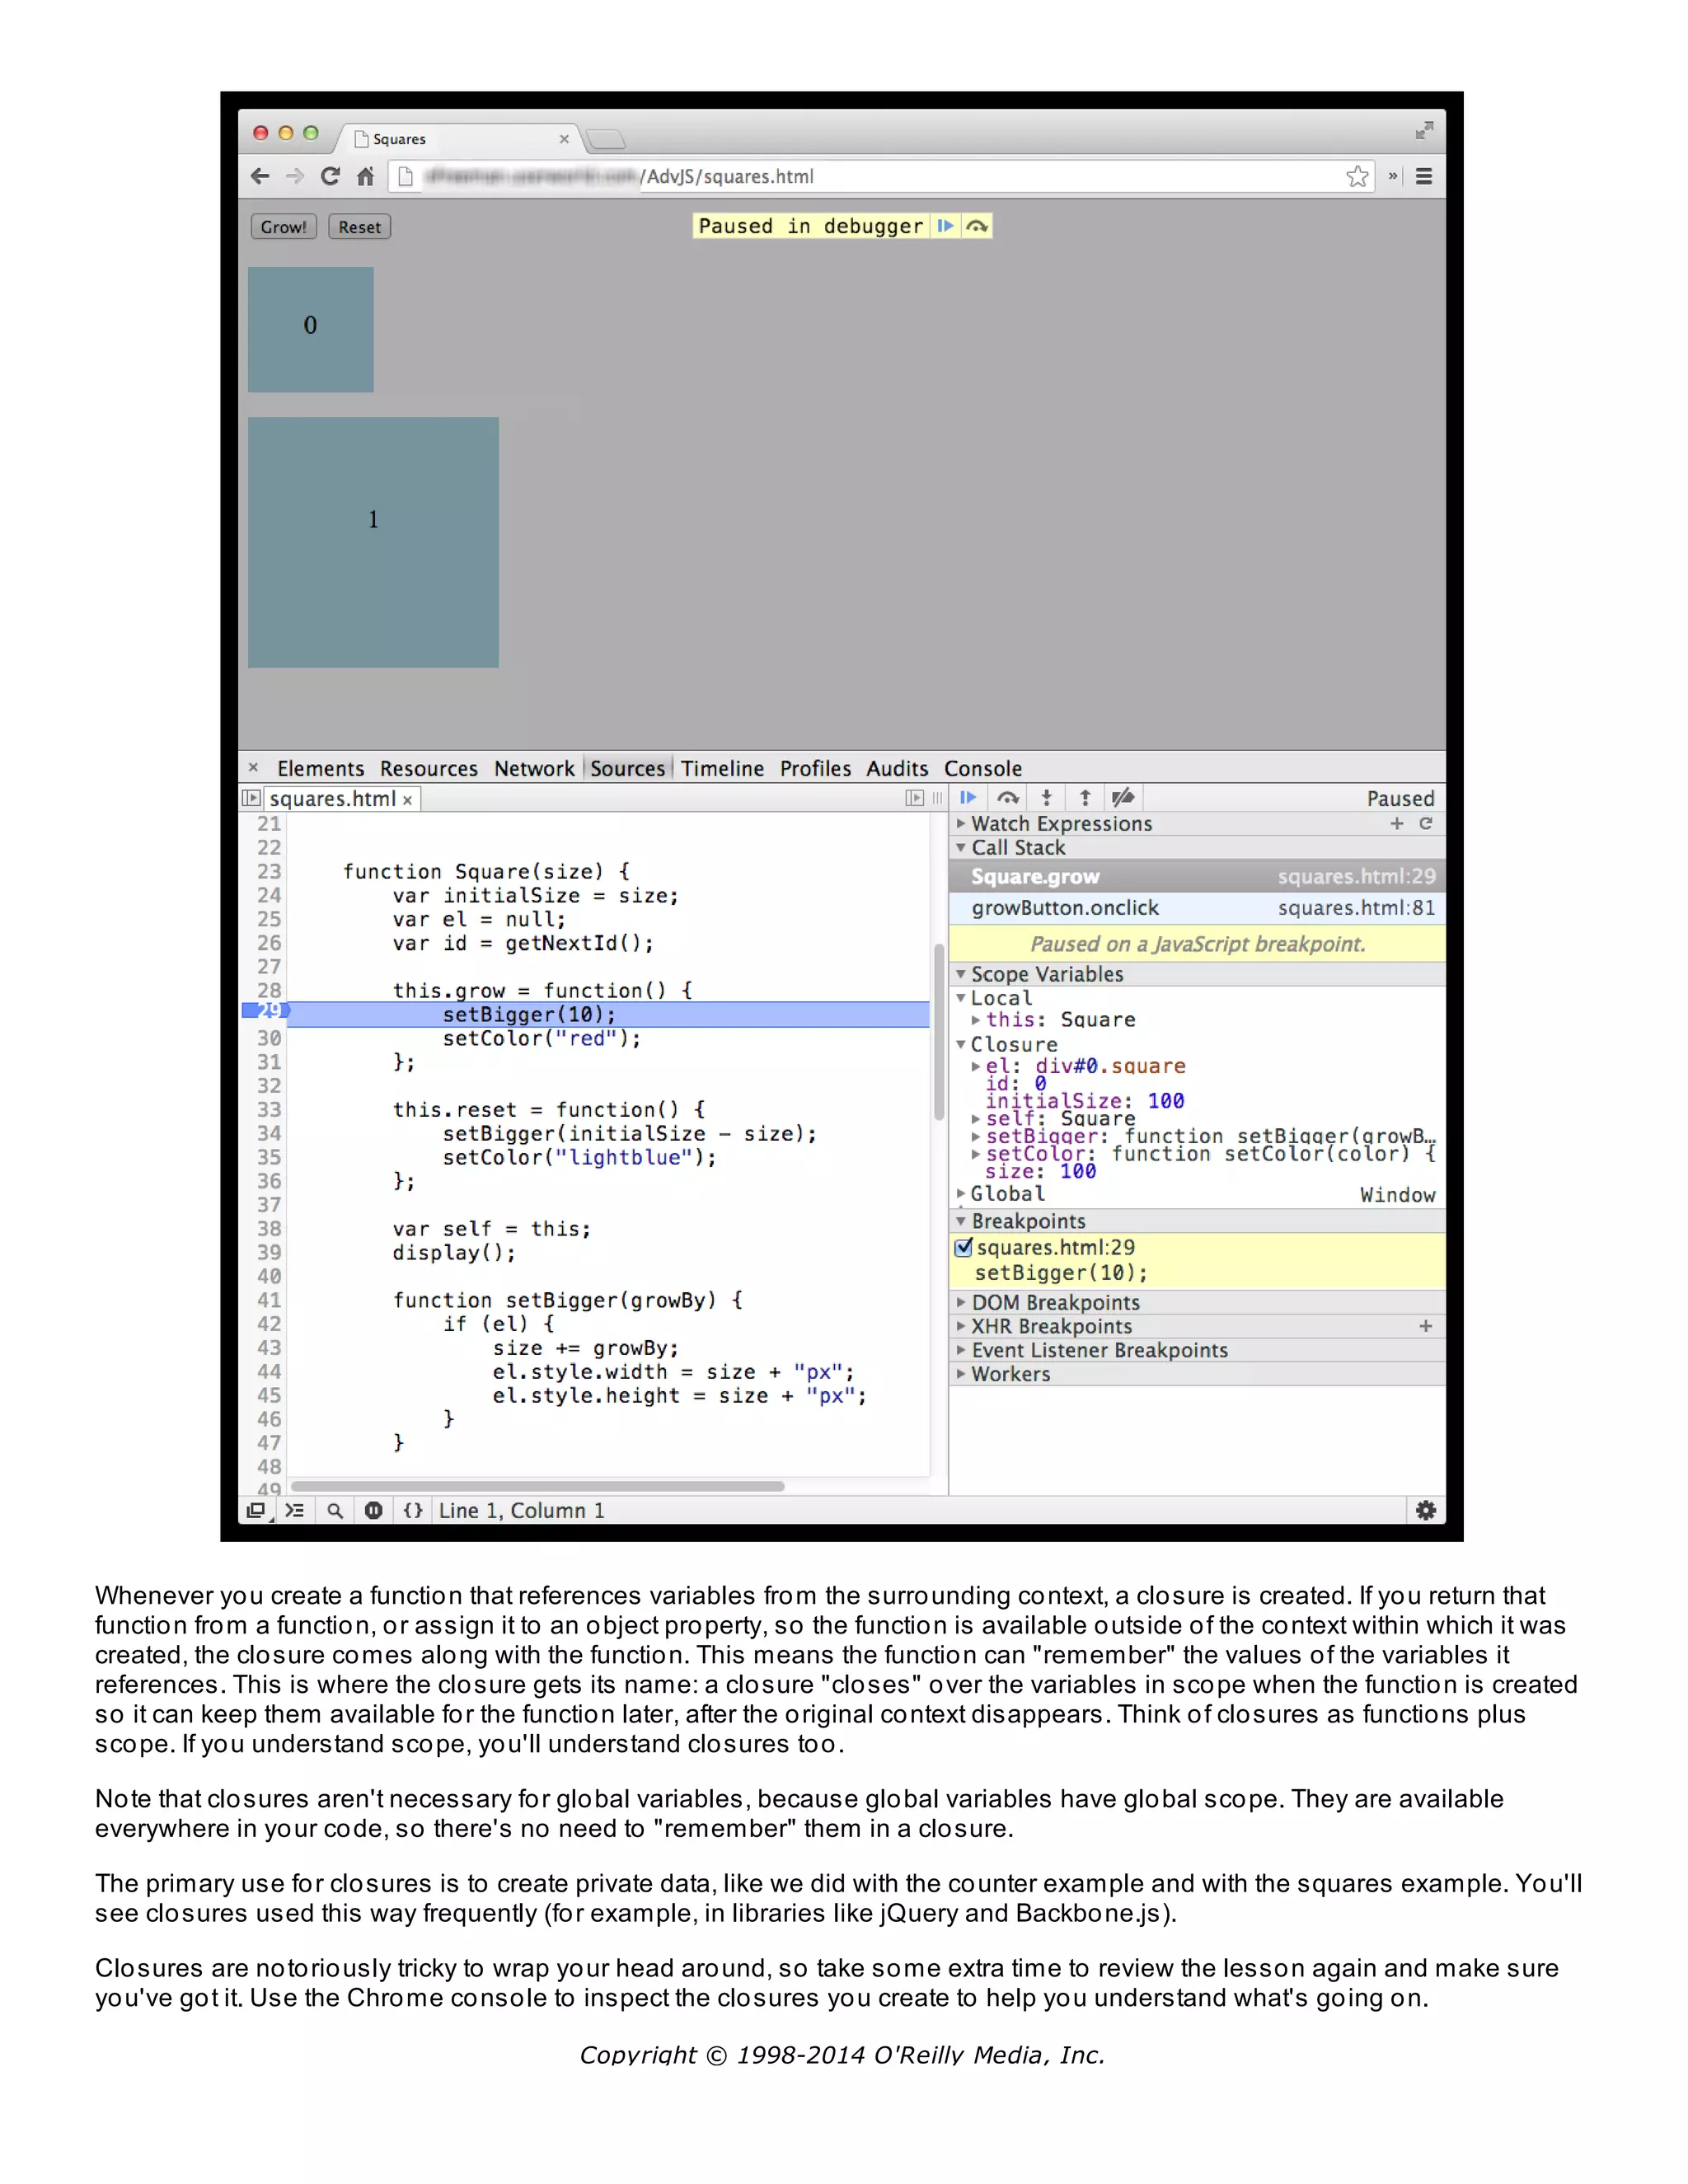The height and width of the screenshot is (2184, 1688).
Task: Go to the browser home icon
Action: 365,177
